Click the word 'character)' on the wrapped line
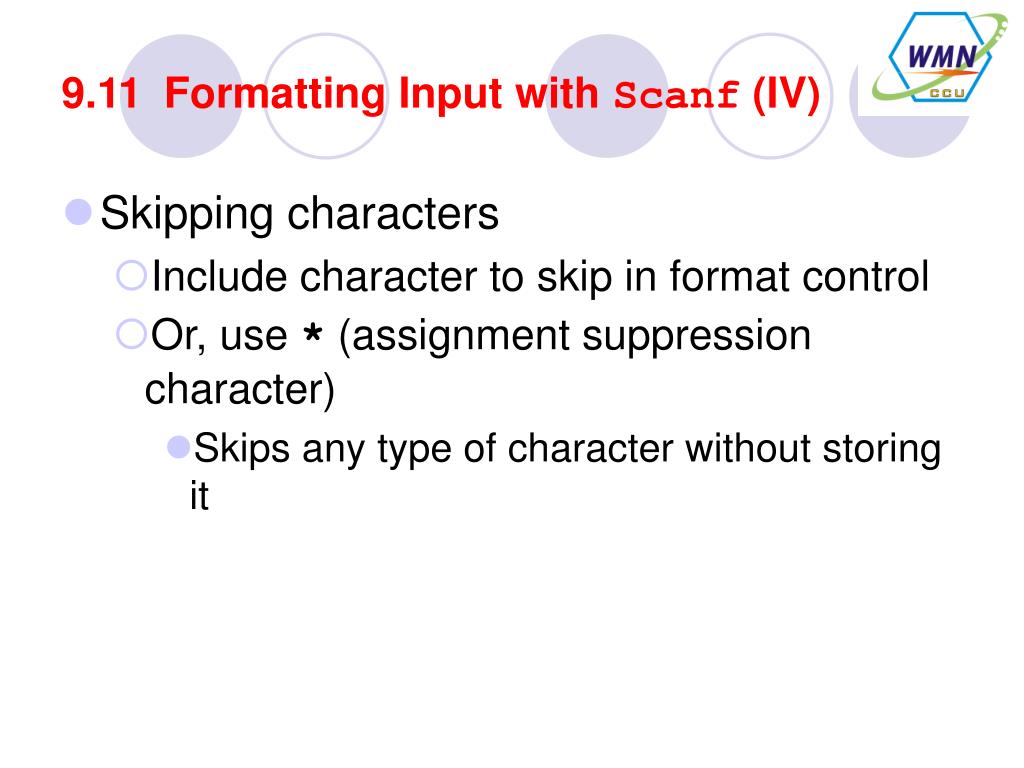Image resolution: width=1024 pixels, height=768 pixels. pyautogui.click(x=240, y=390)
